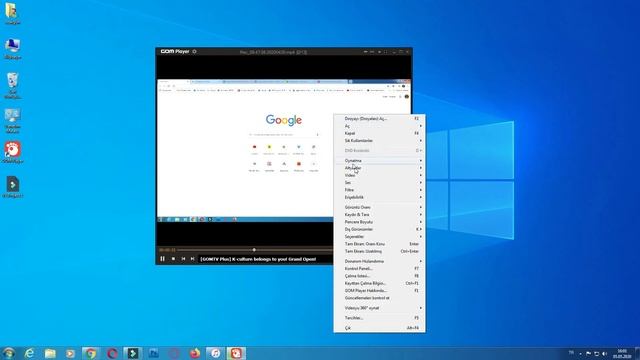Open the Computer icon on the desktop
640x360 pixels.
click(x=12, y=49)
